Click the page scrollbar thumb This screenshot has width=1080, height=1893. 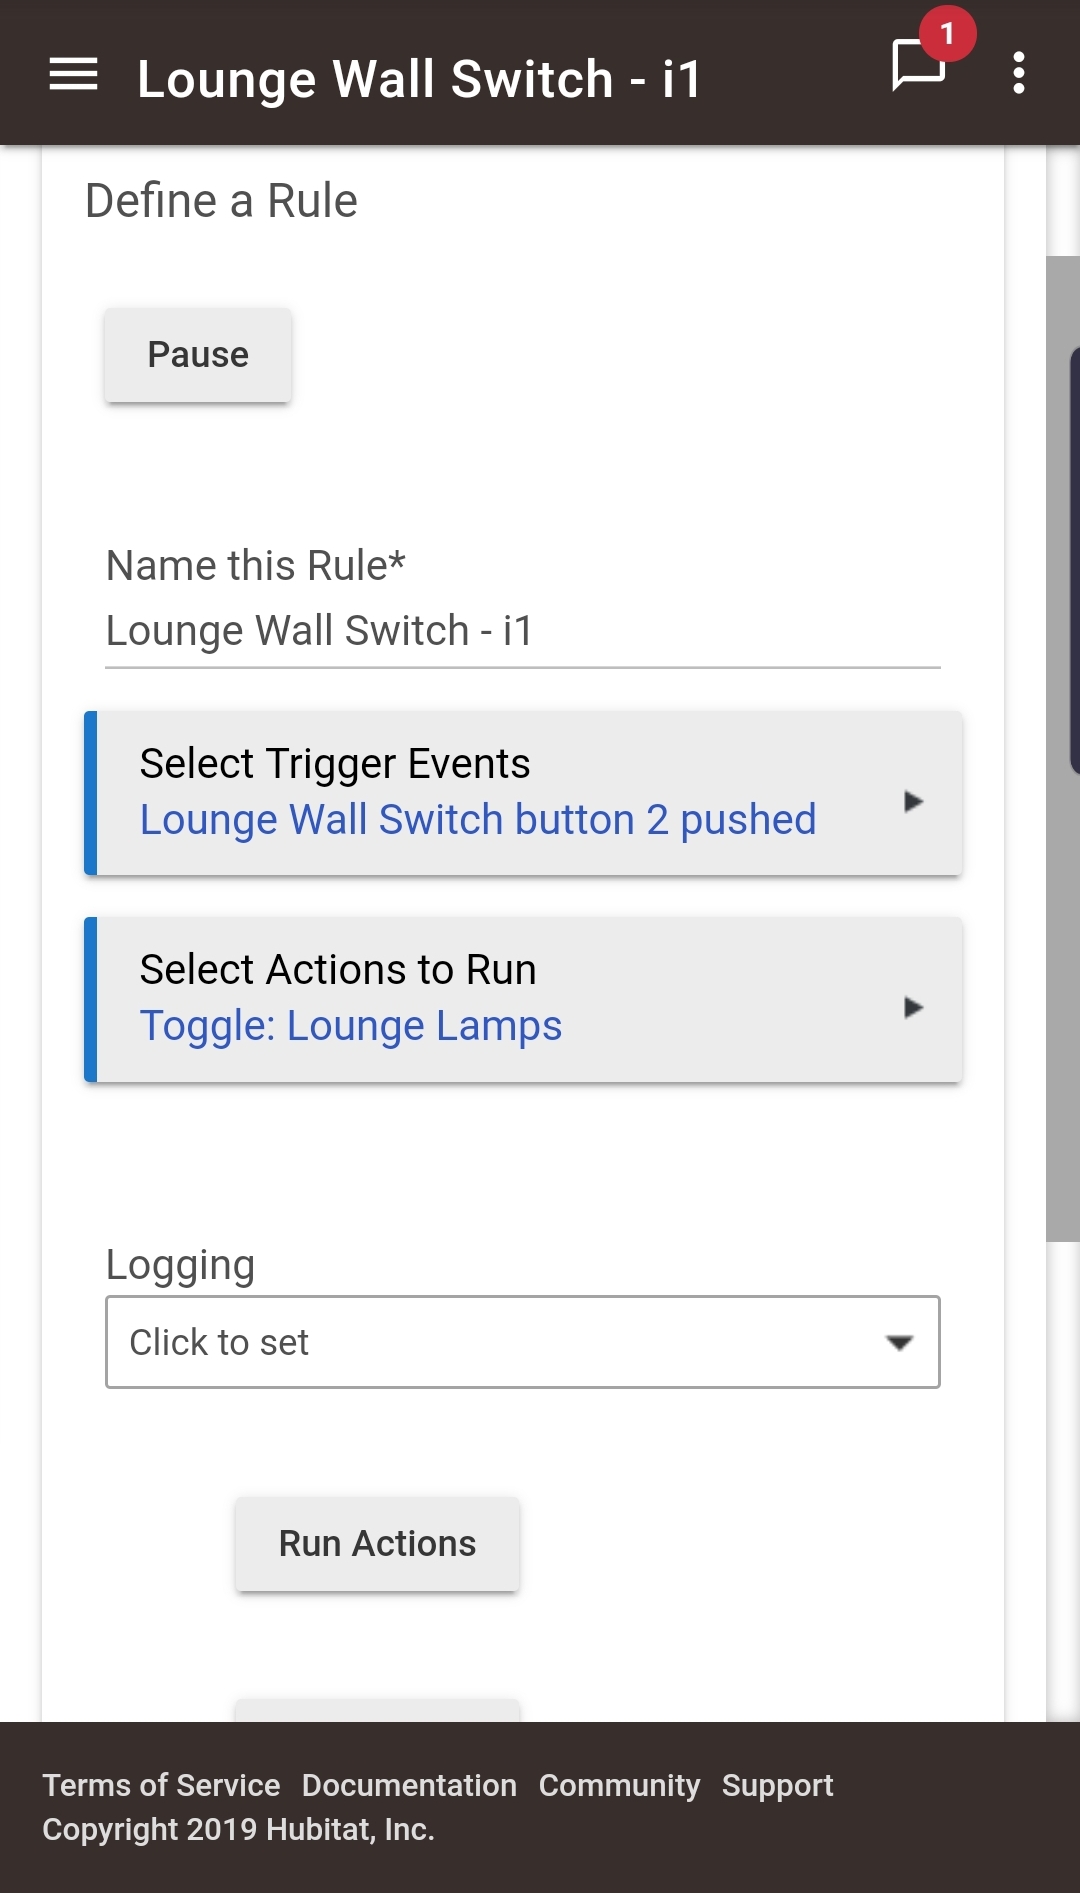pos(1063,748)
